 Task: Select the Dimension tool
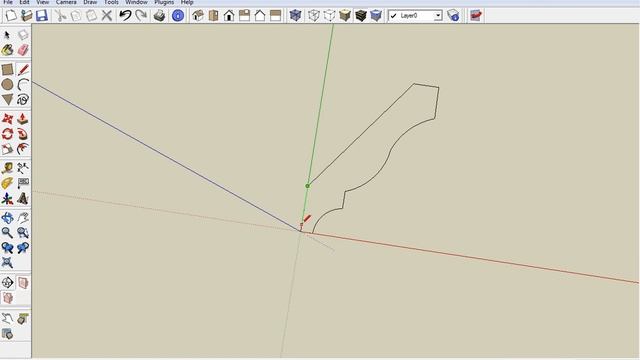click(23, 168)
